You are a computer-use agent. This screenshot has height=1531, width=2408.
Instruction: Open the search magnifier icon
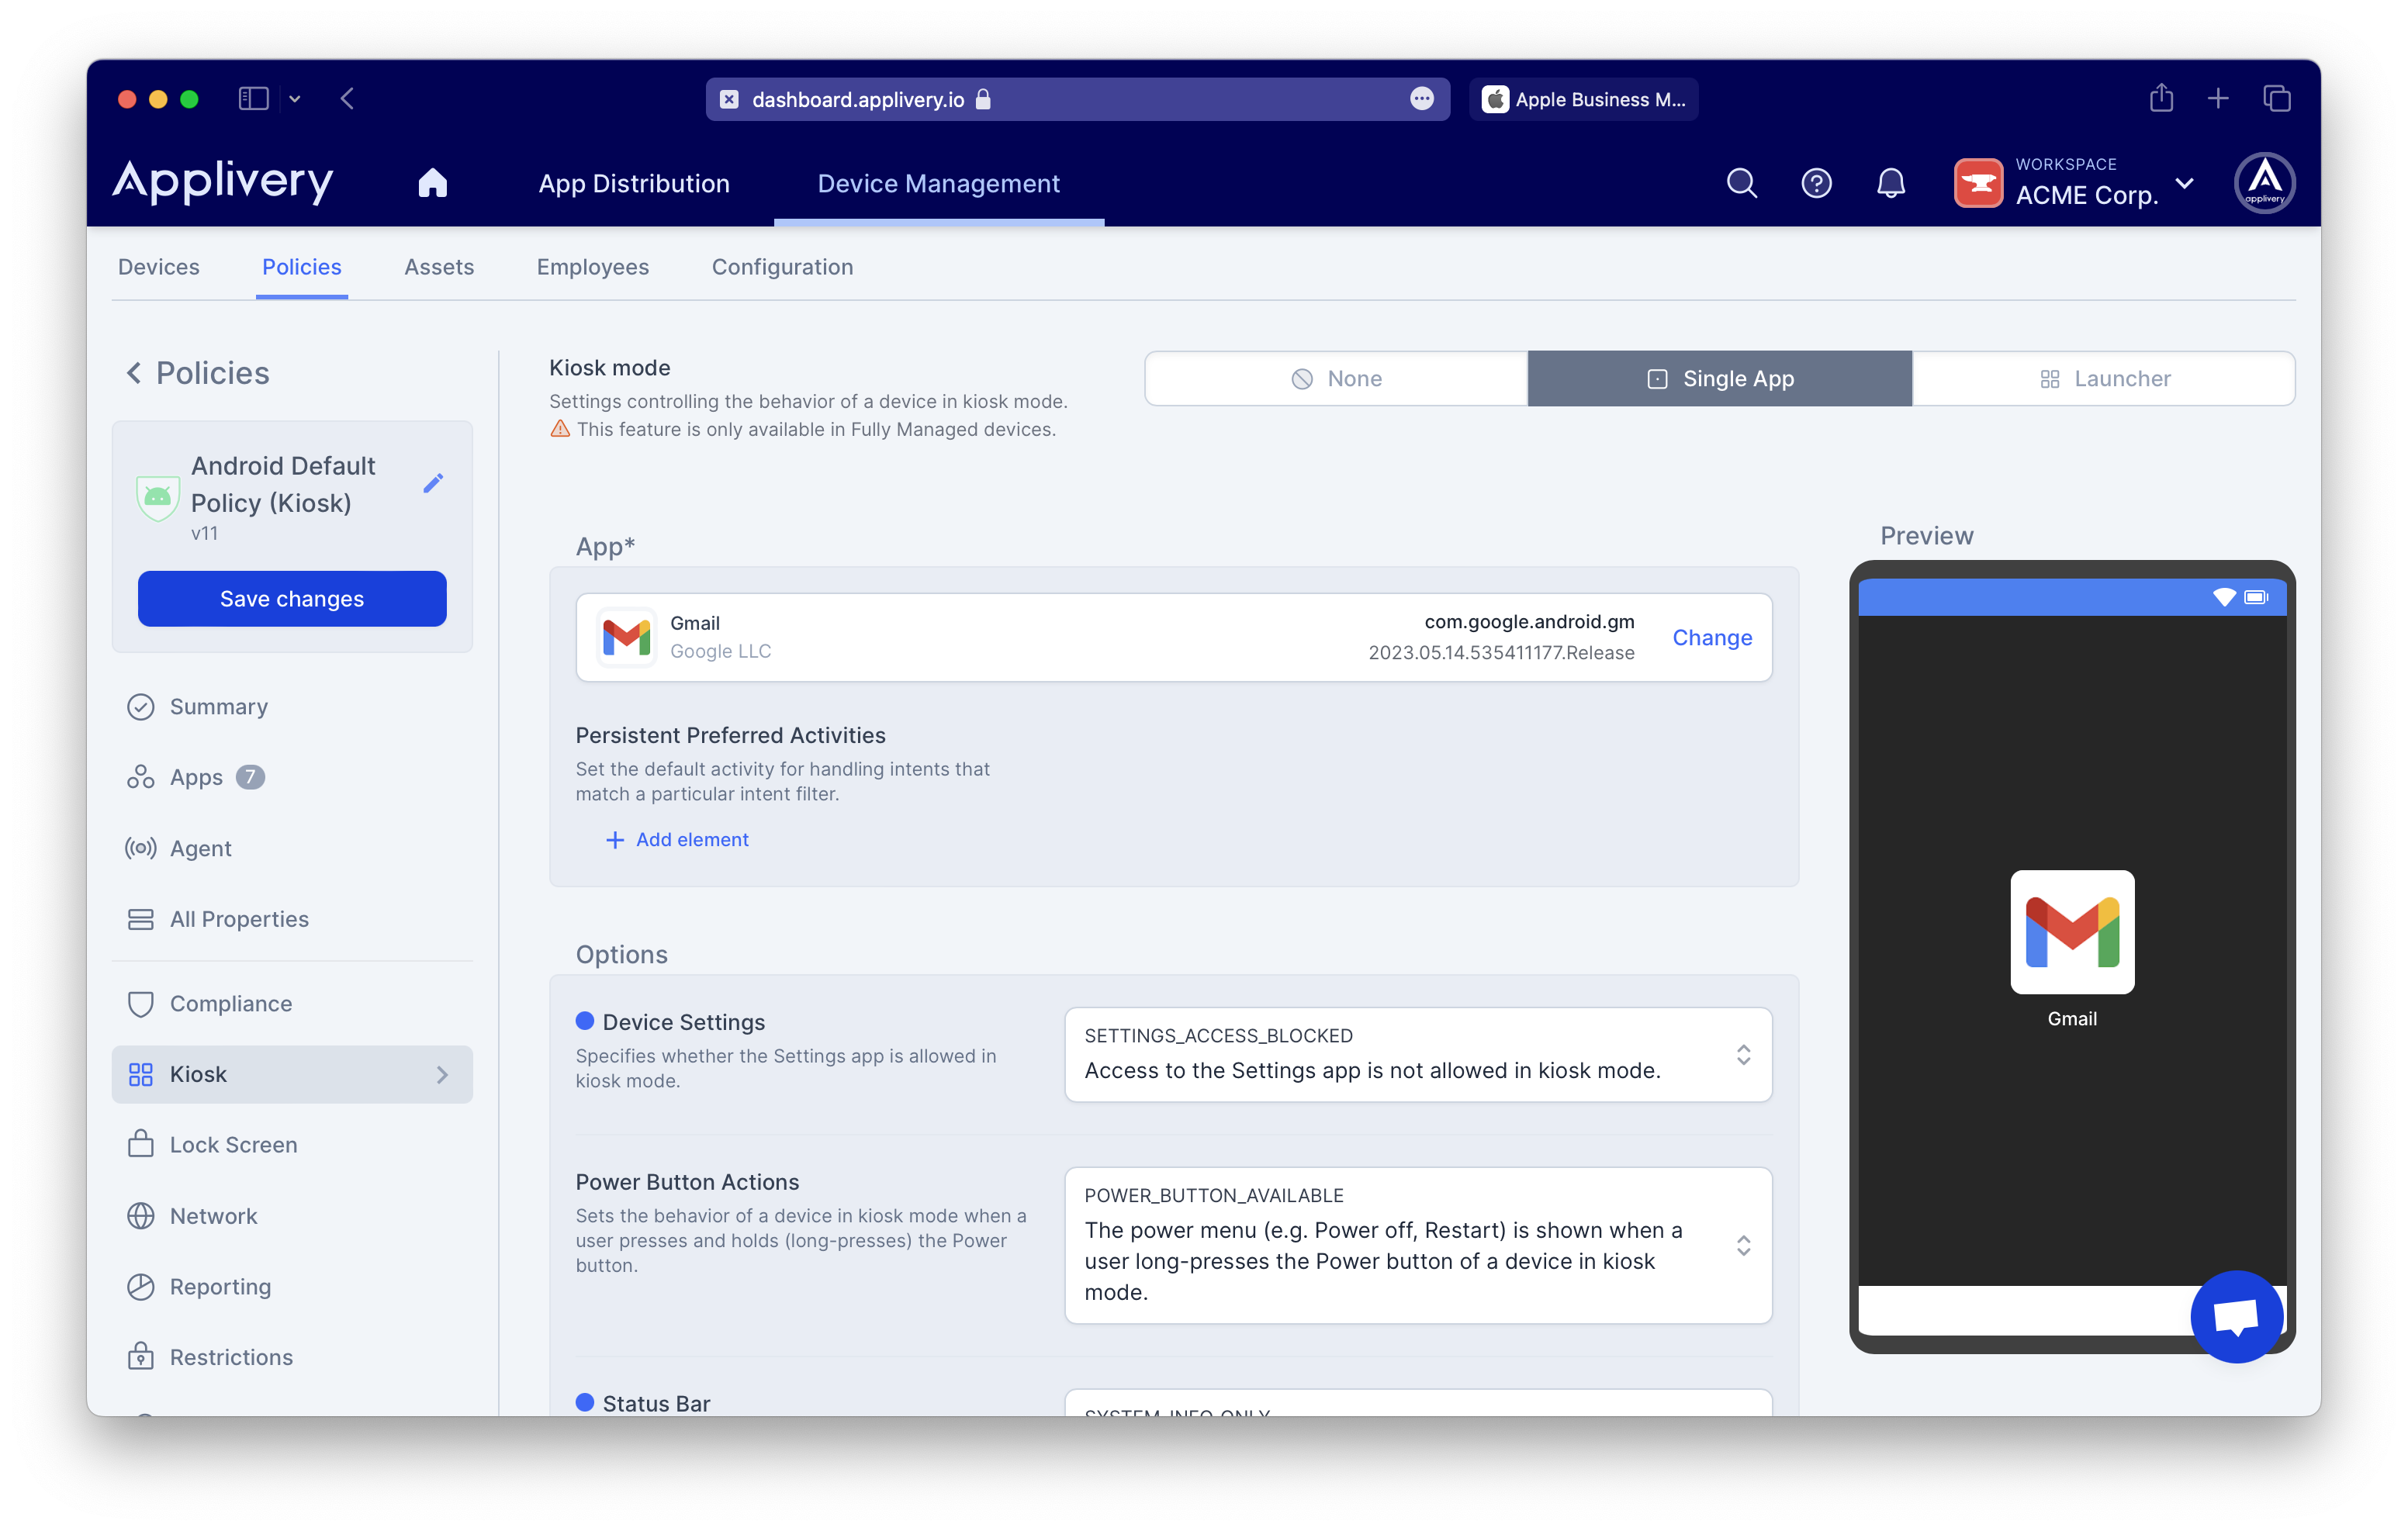coord(1741,183)
